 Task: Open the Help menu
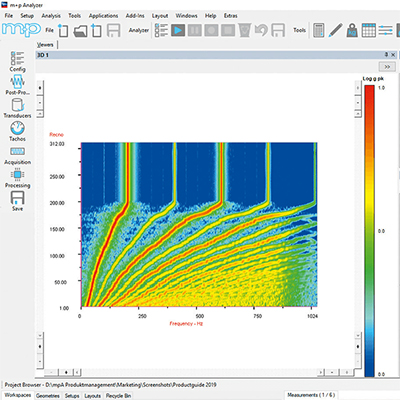(211, 16)
